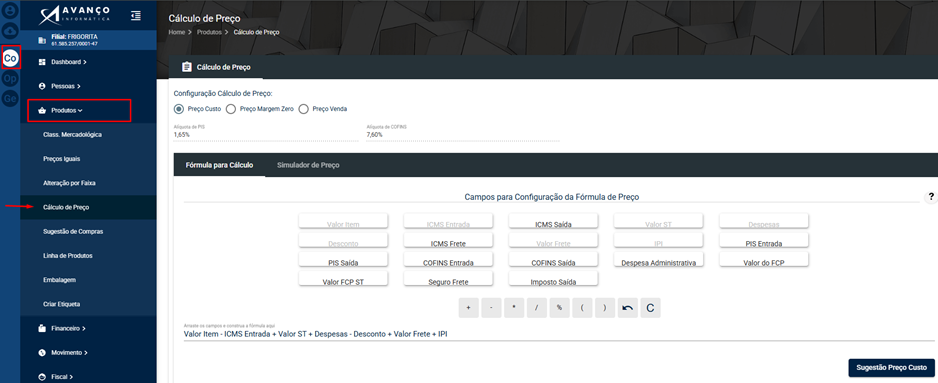Select the Co module icon
938x383 pixels.
pyautogui.click(x=10, y=58)
